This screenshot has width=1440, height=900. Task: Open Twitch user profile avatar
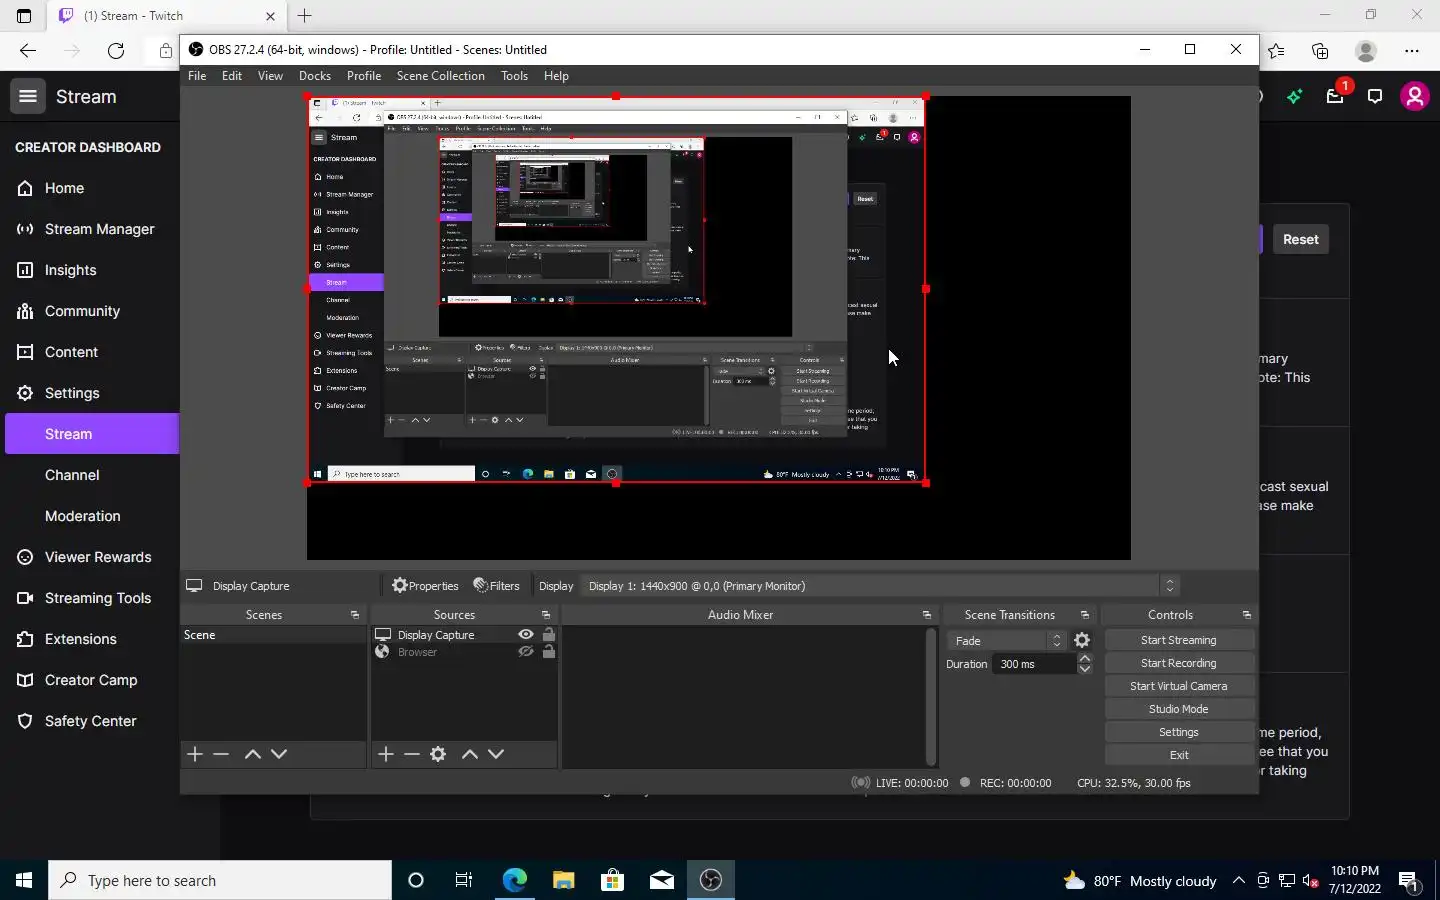pos(1415,96)
